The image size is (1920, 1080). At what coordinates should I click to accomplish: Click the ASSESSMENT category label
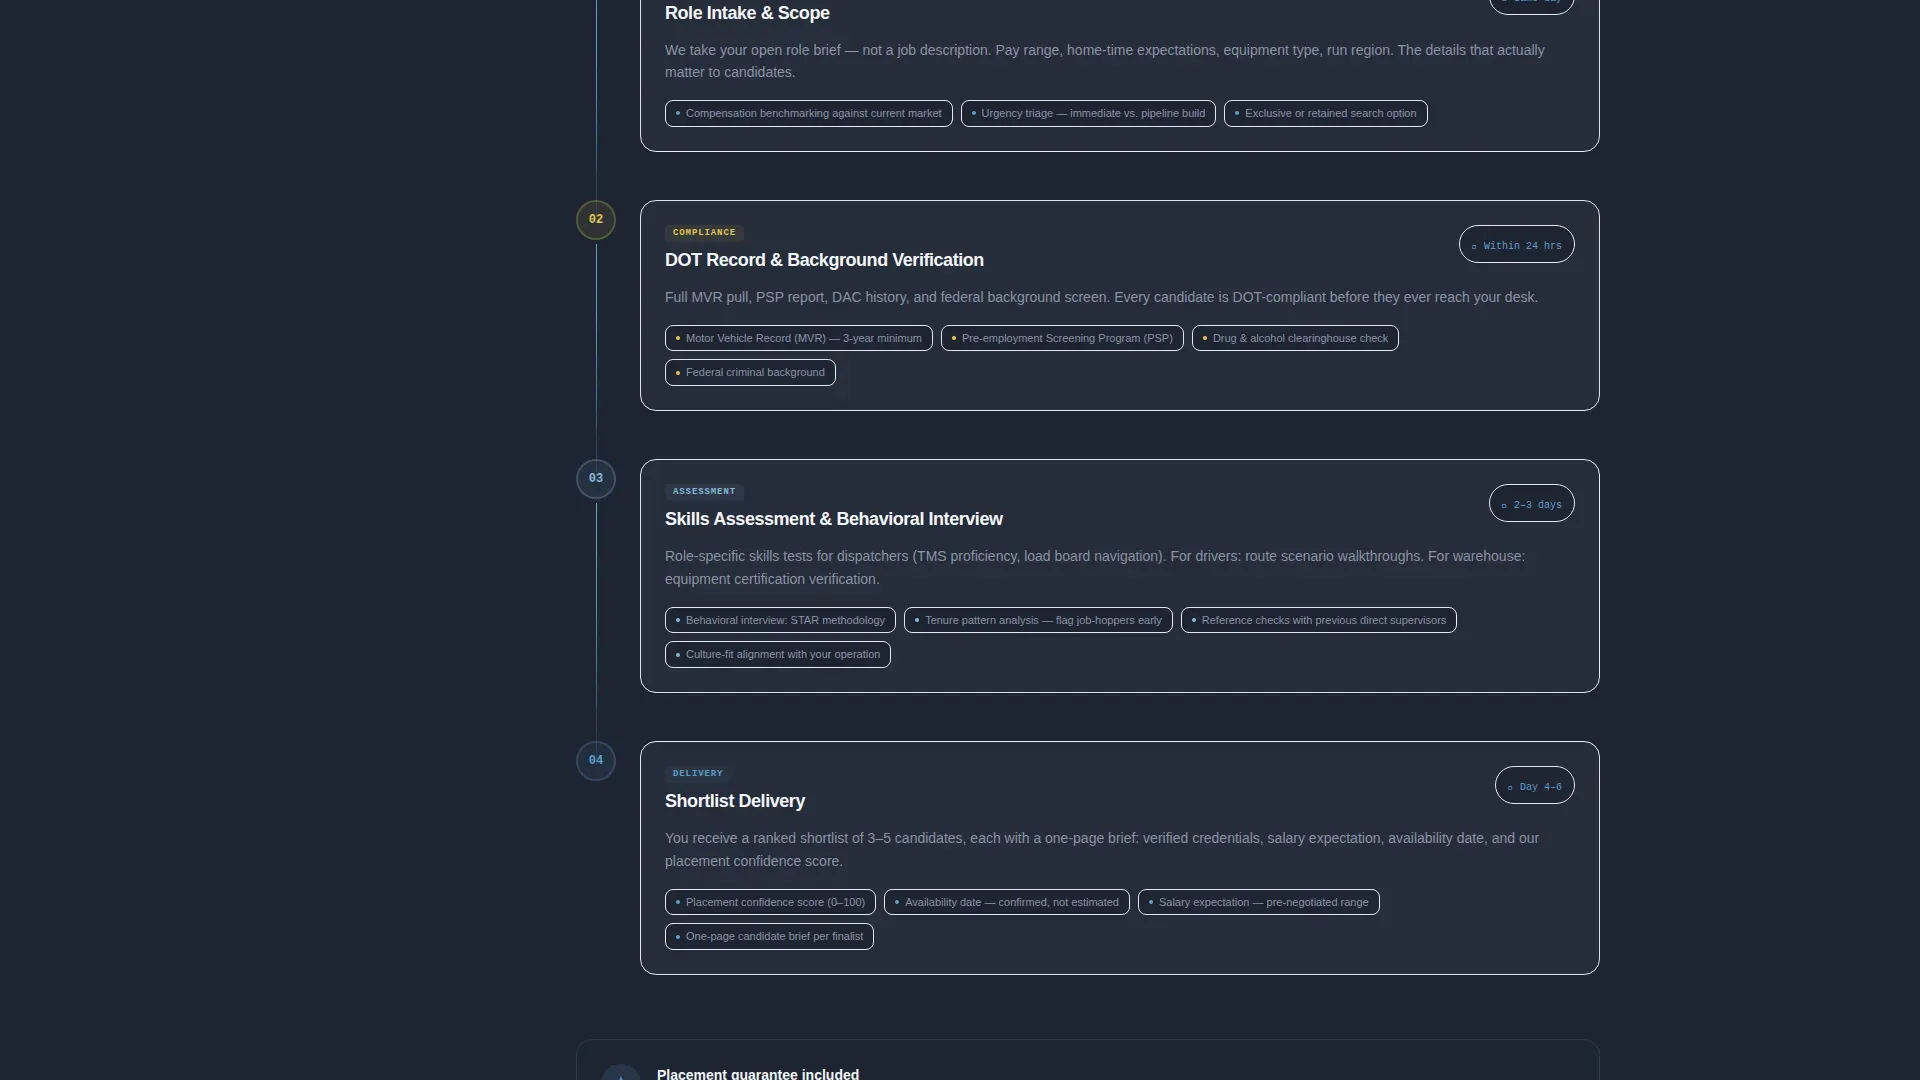tap(704, 492)
